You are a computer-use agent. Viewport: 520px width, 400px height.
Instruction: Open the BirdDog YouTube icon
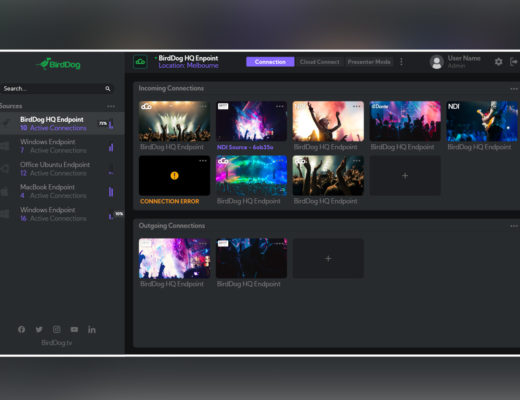coord(74,329)
